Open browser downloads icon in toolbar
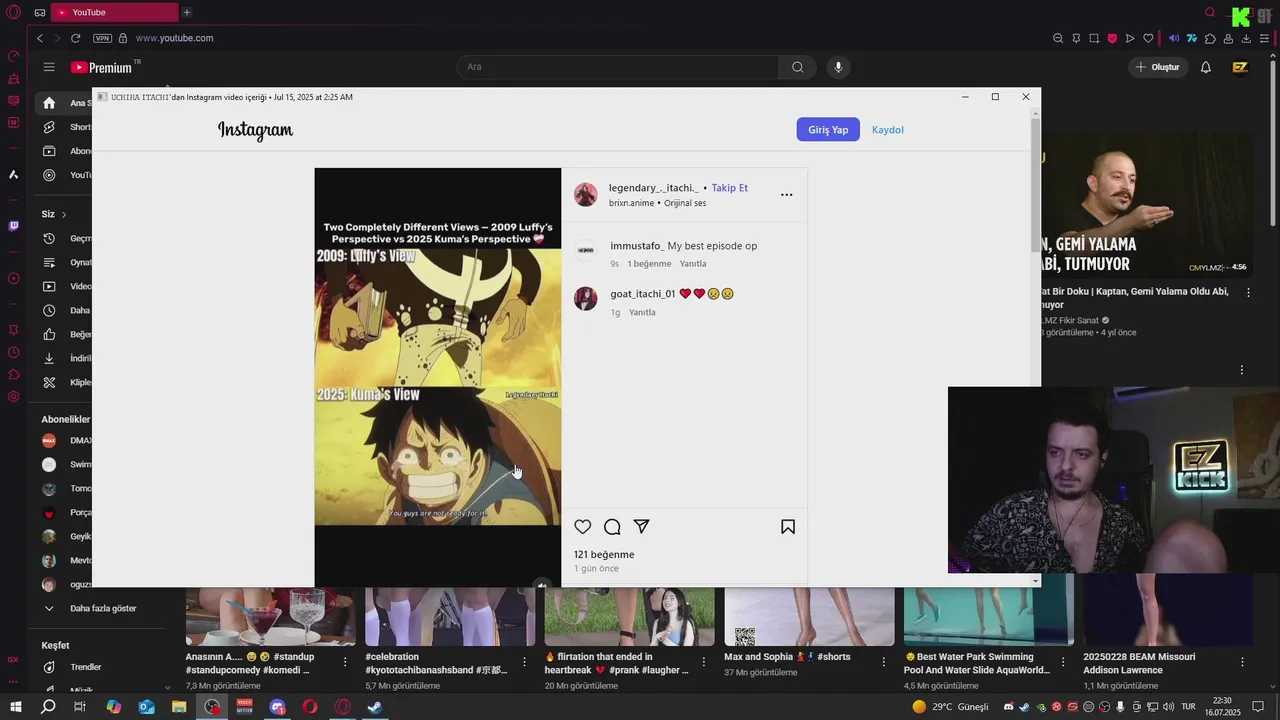 pos(1246,38)
